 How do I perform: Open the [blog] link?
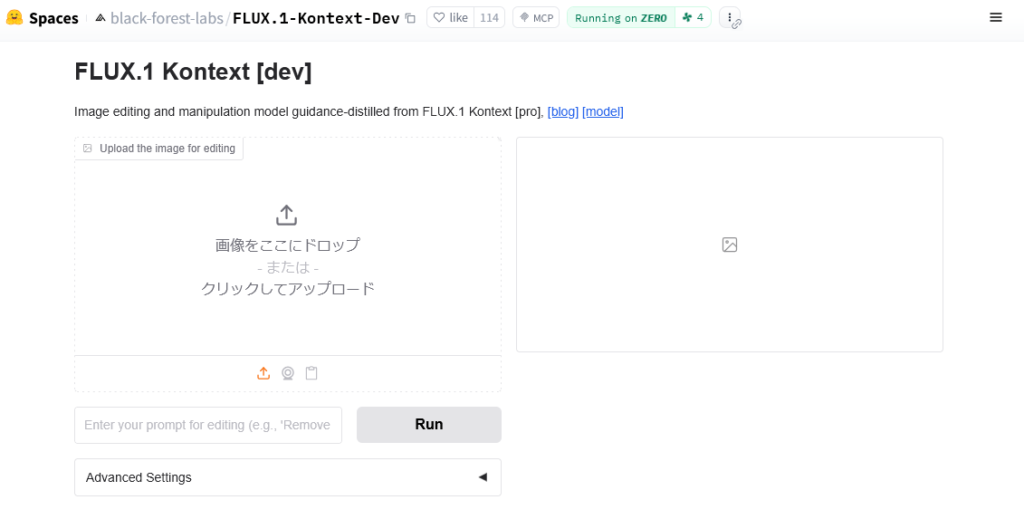[x=563, y=112]
